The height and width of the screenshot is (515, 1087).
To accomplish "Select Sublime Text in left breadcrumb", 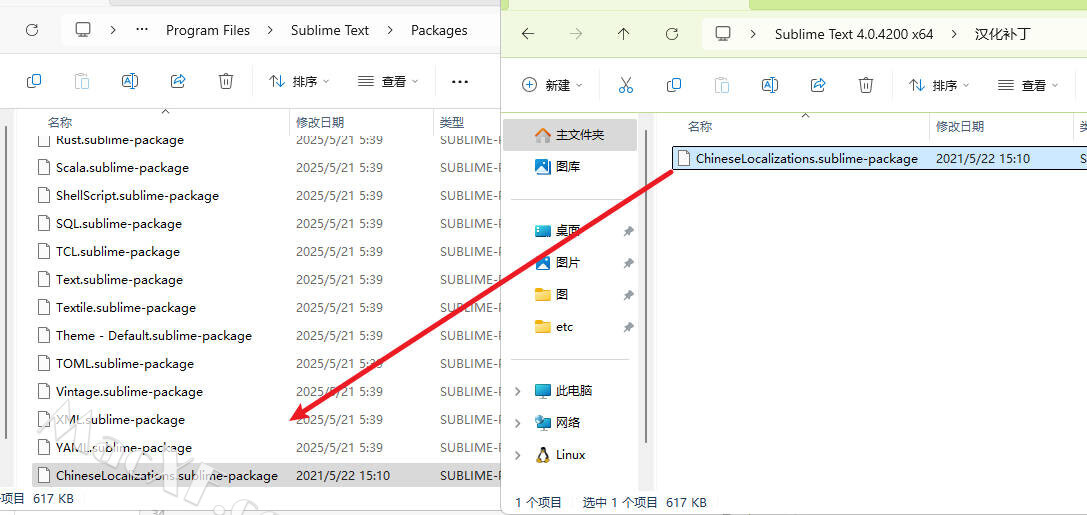I will (330, 30).
